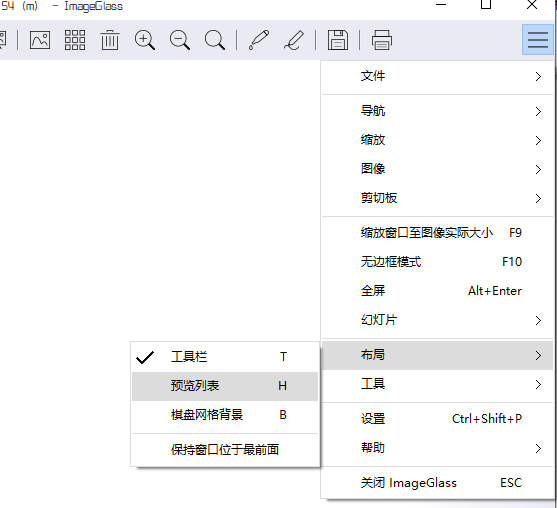Expand the 文件 submenu
Image resolution: width=557 pixels, height=508 pixels.
pos(438,76)
